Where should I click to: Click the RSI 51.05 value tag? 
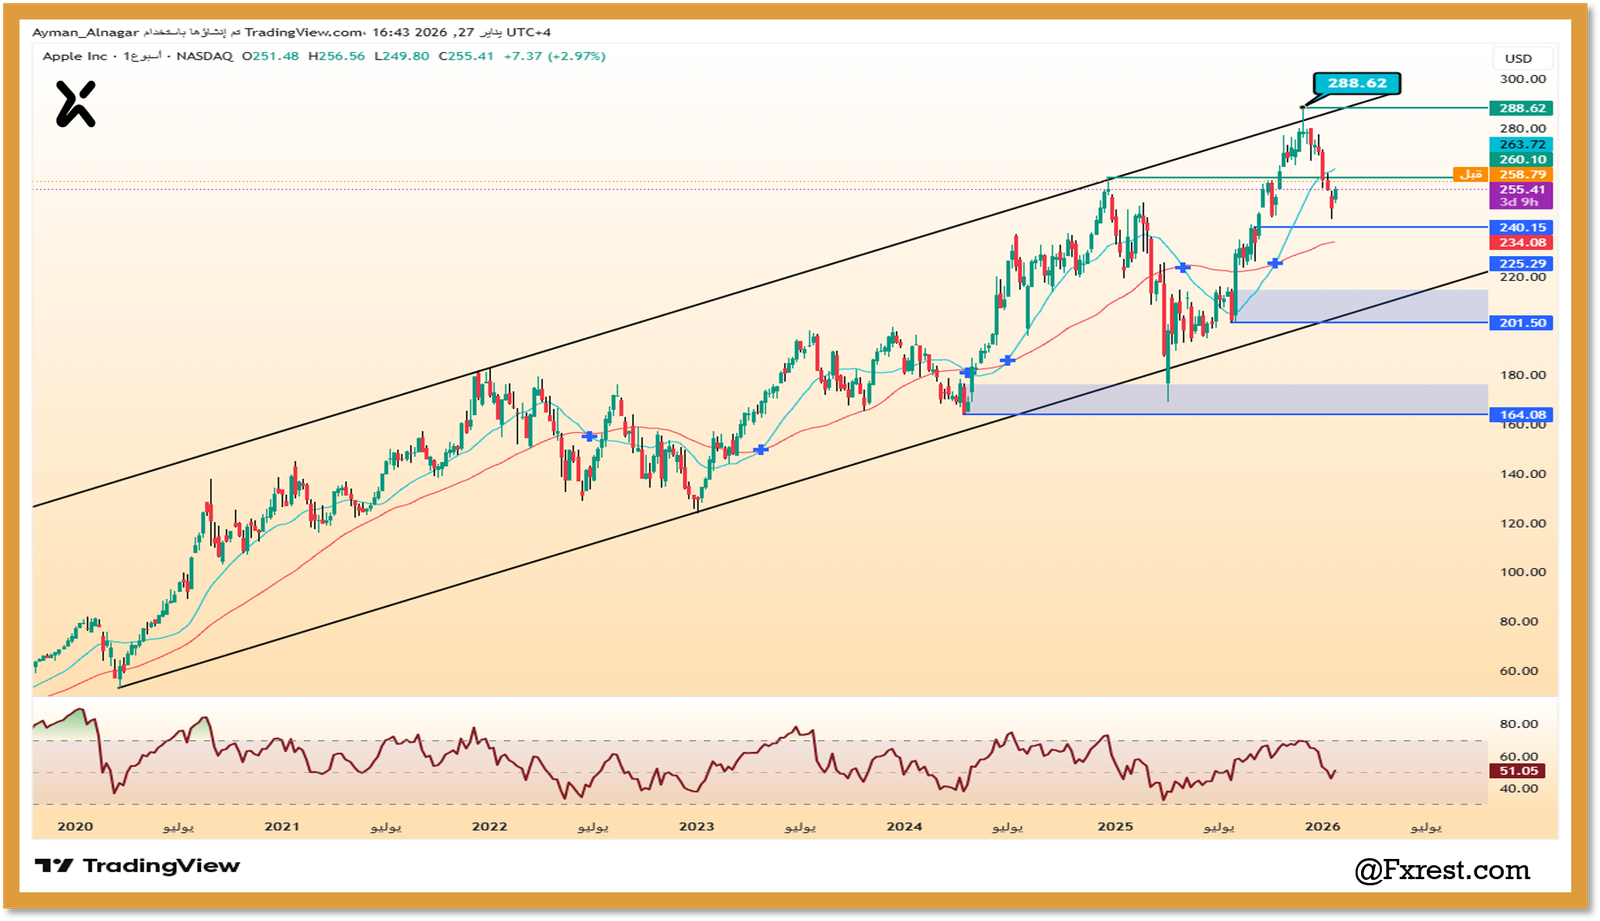1518,771
